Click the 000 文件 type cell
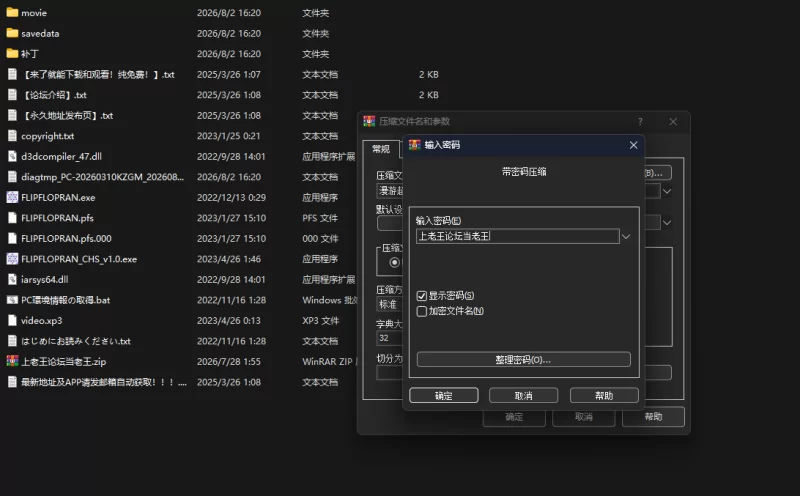 pyautogui.click(x=320, y=238)
